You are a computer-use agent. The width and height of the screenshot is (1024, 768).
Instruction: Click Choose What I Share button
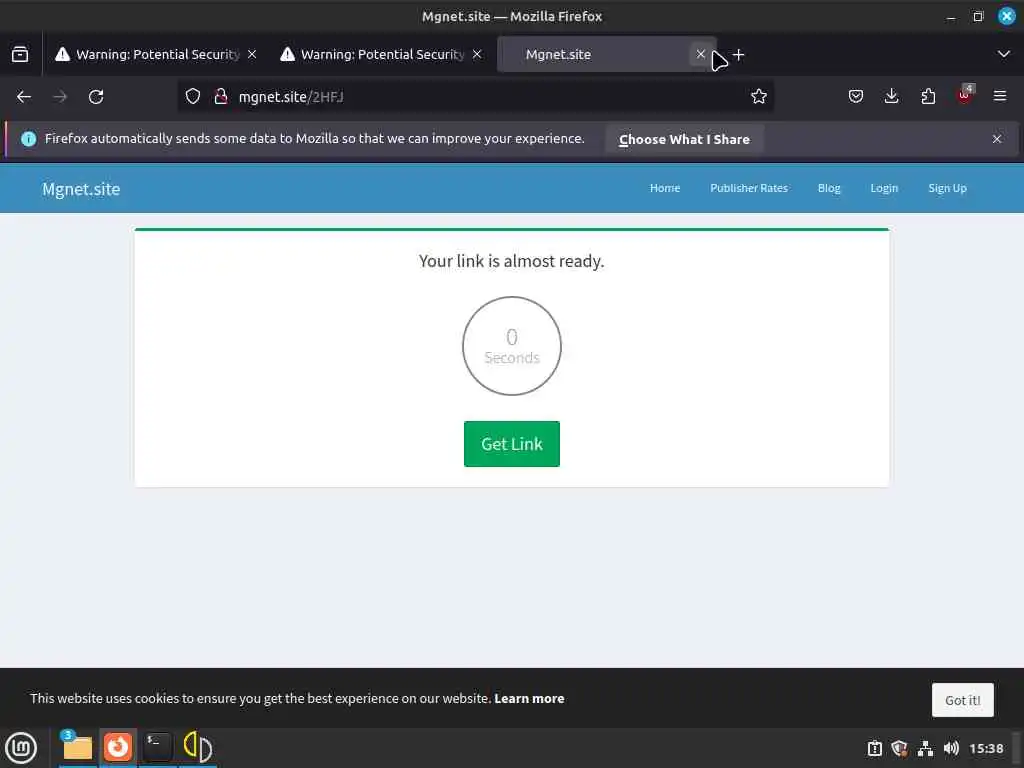(x=684, y=139)
